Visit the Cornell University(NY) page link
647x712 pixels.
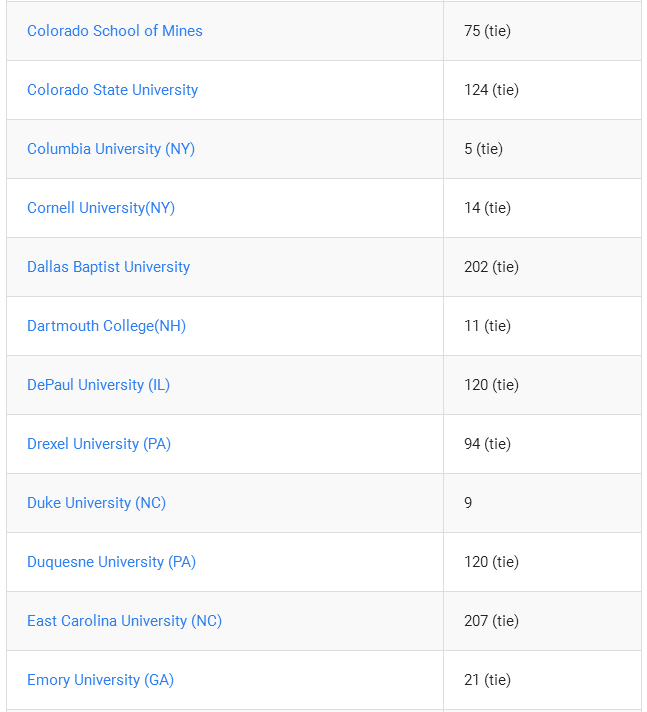[101, 208]
